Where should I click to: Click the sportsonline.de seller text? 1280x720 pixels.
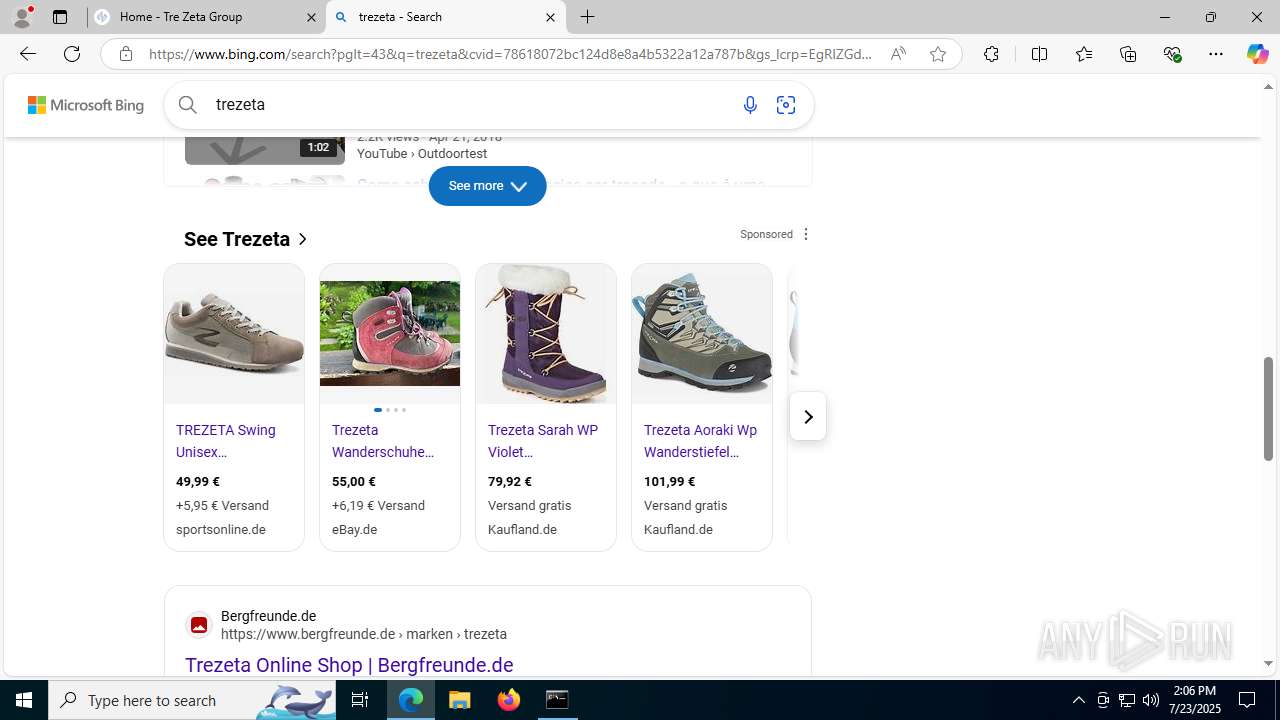221,529
